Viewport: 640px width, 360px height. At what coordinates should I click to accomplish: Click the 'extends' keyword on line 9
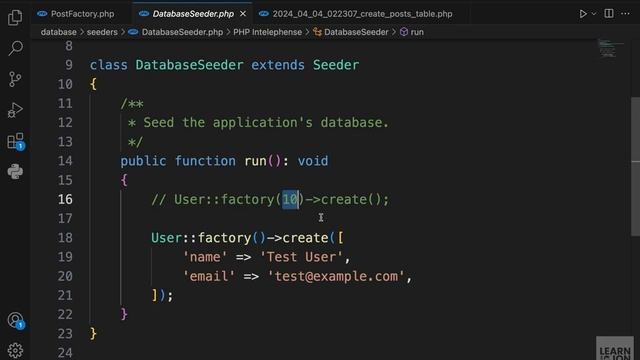(278, 65)
